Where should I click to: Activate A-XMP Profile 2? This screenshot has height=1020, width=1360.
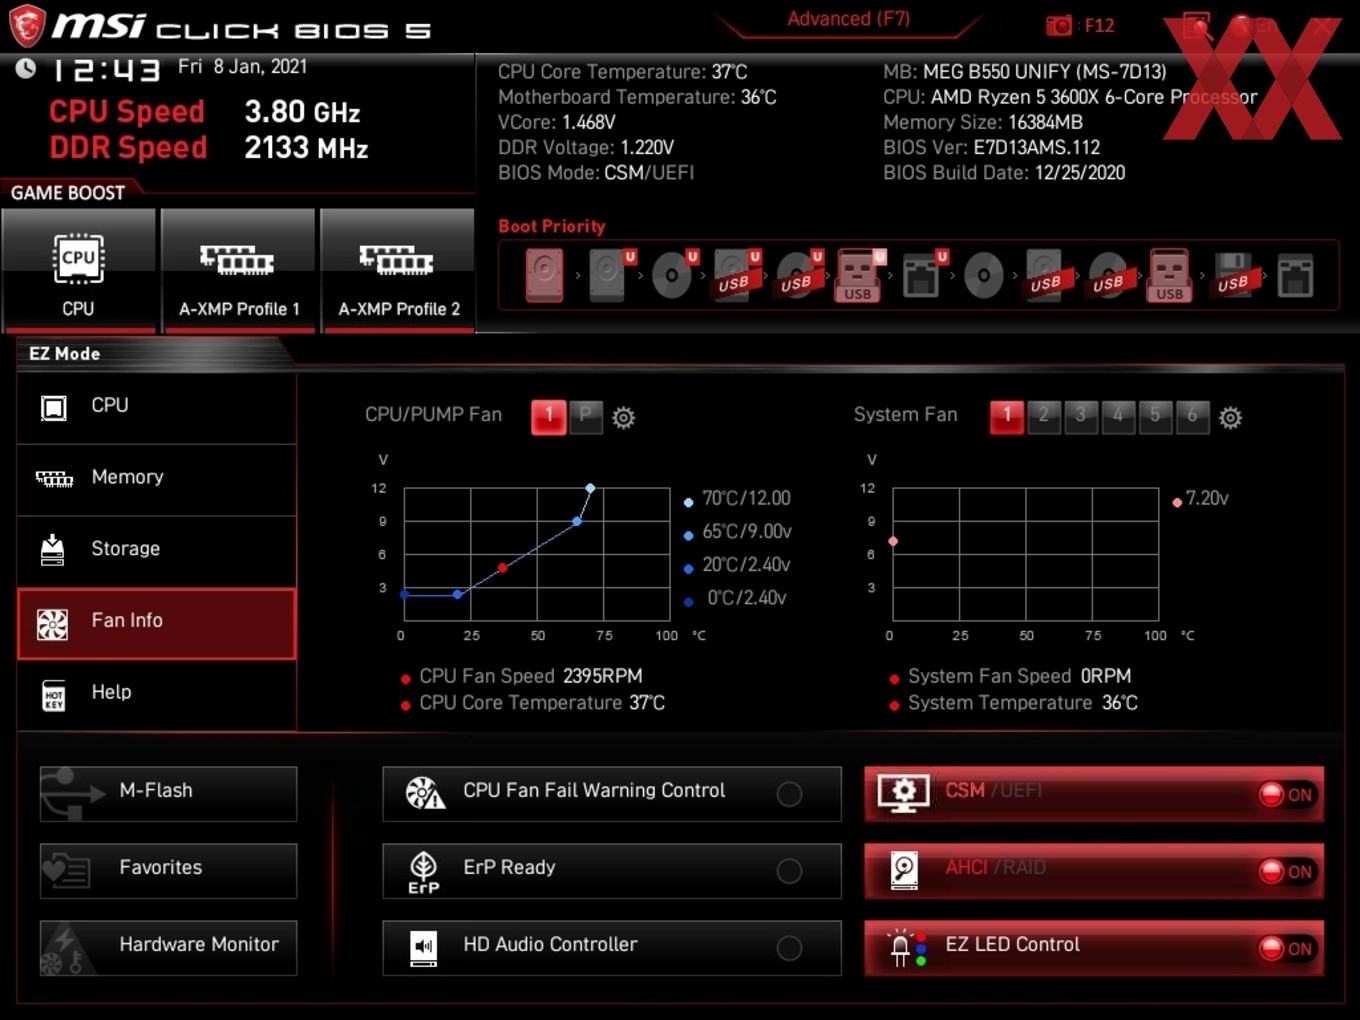(x=398, y=270)
